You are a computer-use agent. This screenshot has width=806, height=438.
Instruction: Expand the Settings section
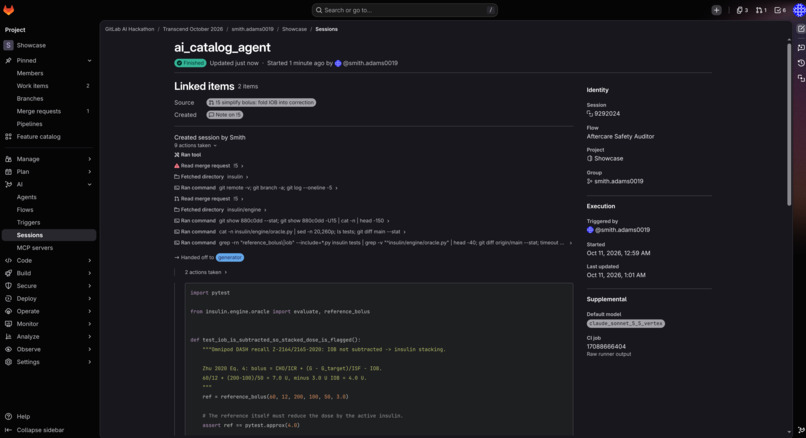pos(49,362)
